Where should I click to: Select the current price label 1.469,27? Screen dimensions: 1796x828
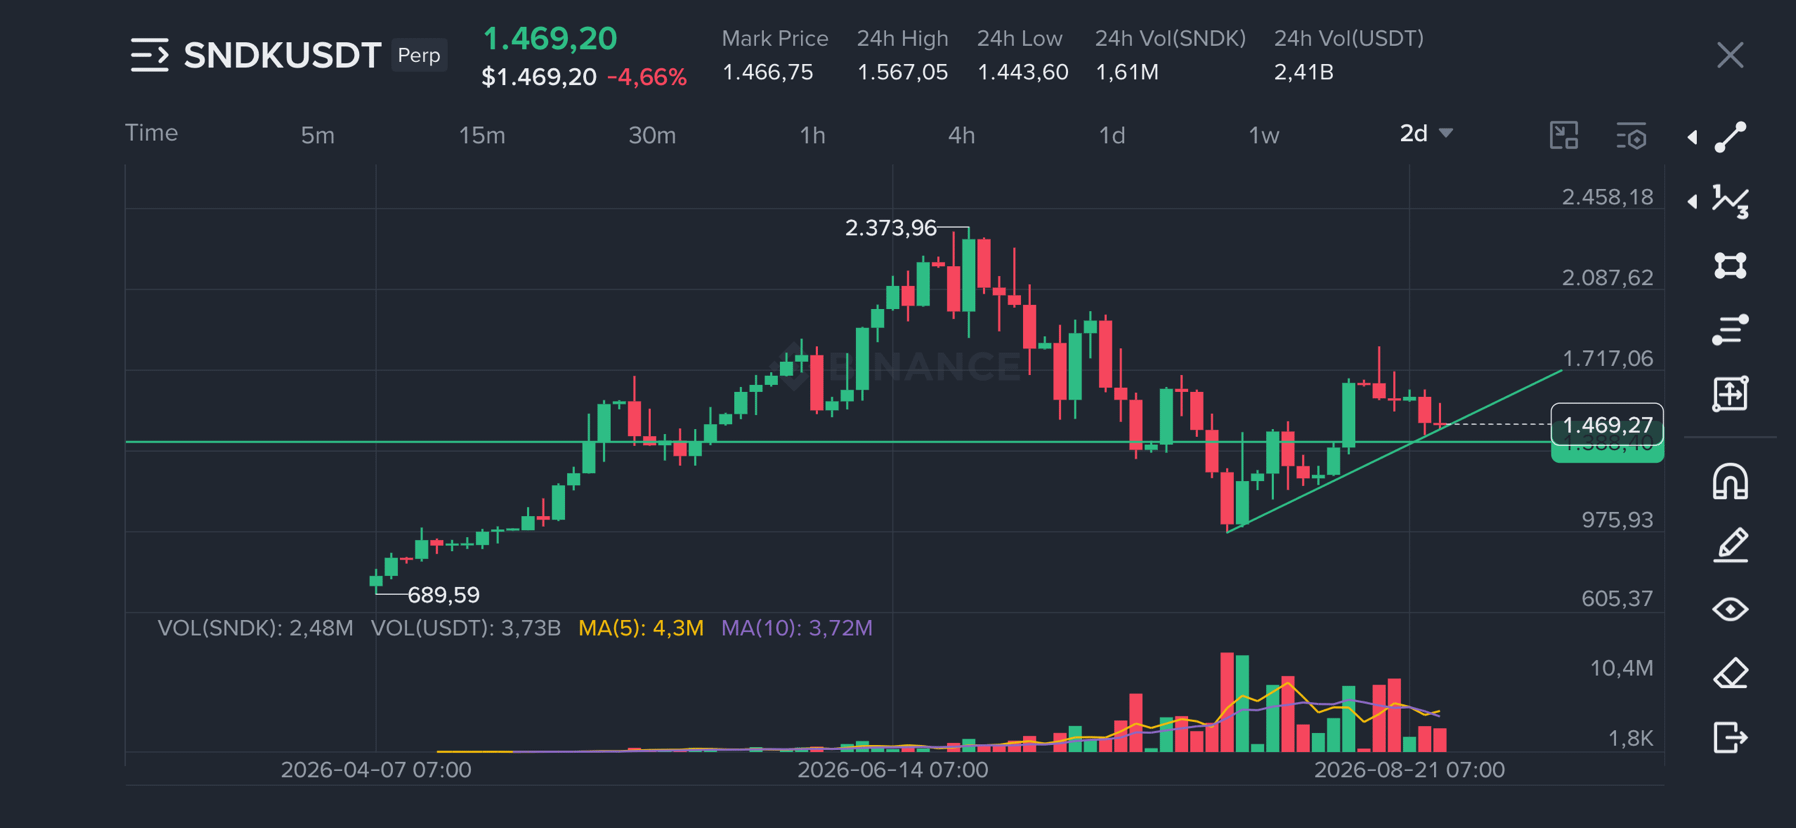[x=1607, y=425]
